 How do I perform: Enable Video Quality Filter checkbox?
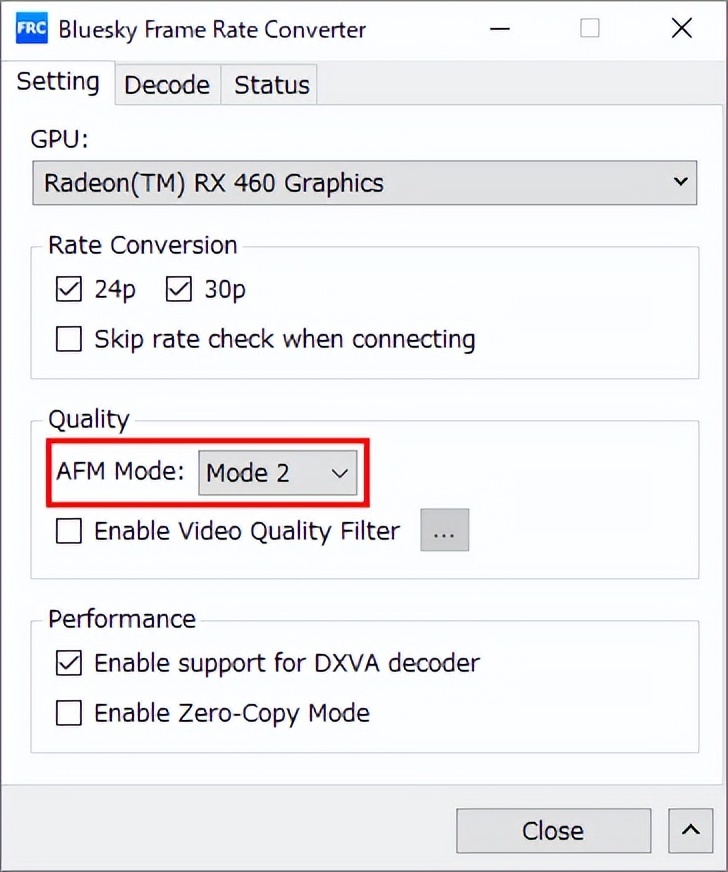tap(69, 531)
